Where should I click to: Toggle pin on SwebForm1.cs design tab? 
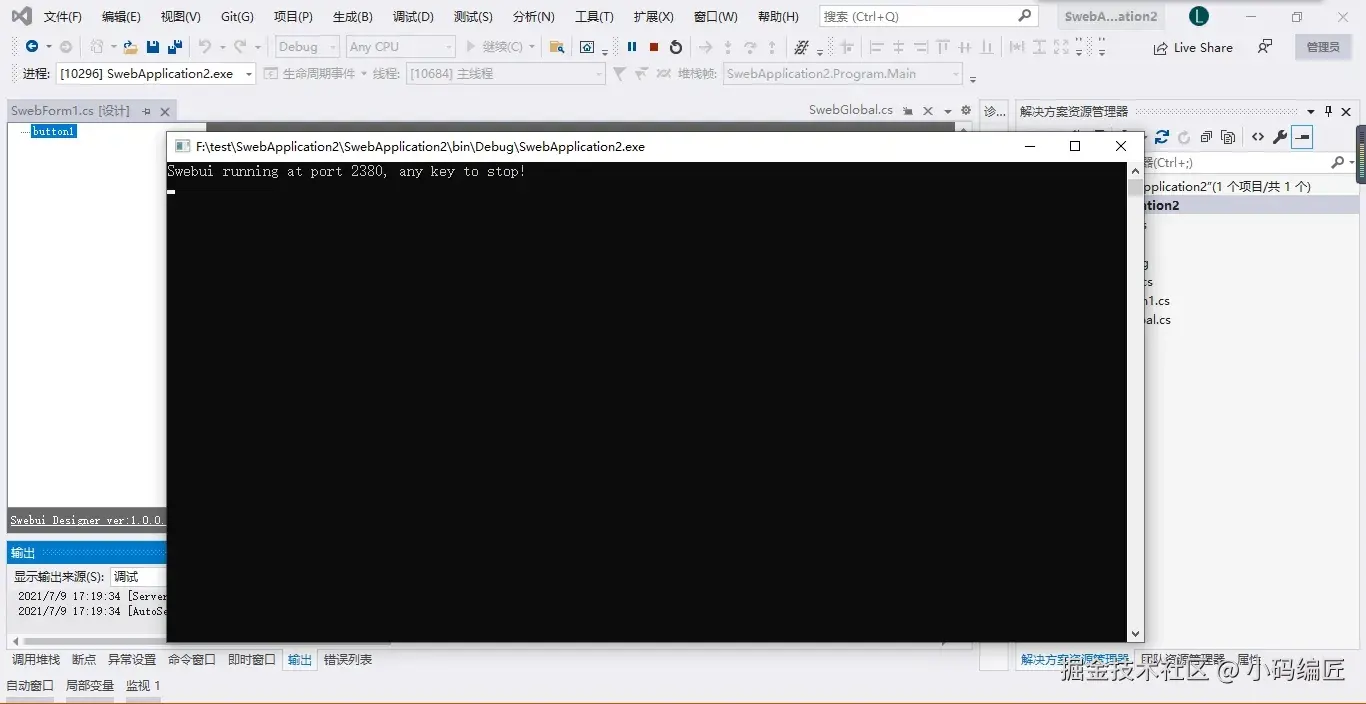coord(147,112)
